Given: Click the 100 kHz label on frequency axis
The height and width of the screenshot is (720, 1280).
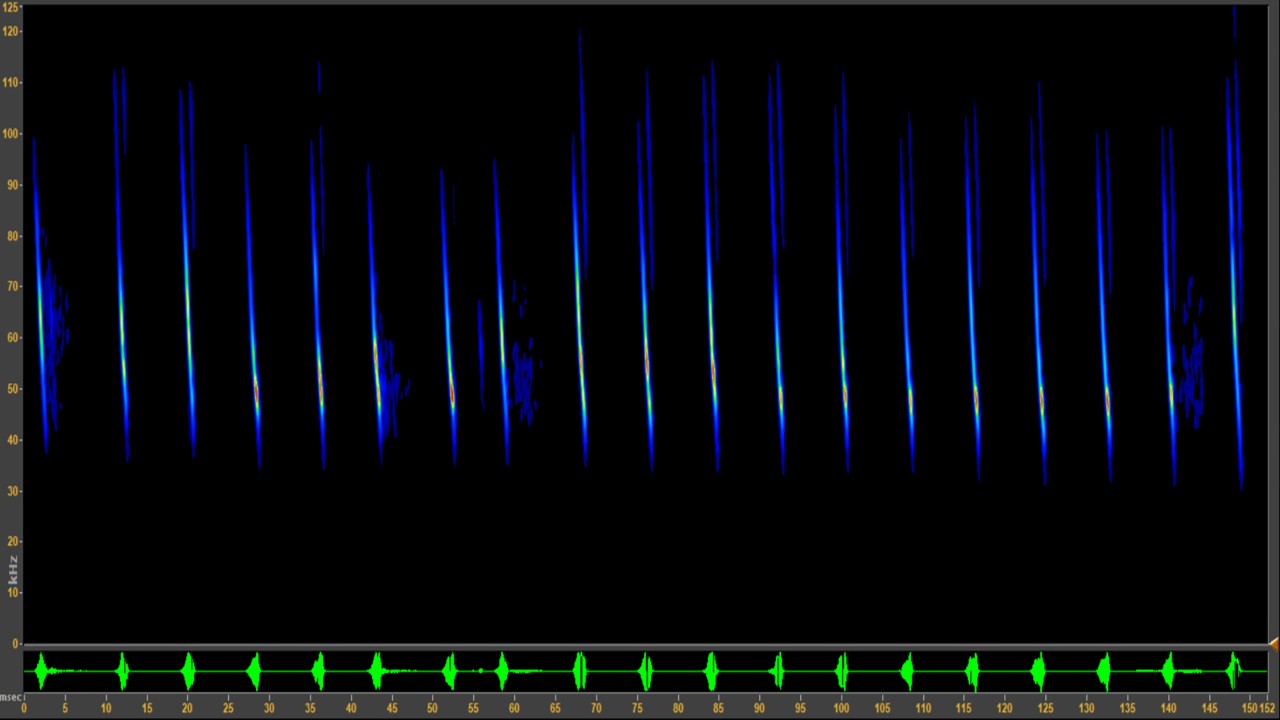Looking at the screenshot, I should pos(11,134).
